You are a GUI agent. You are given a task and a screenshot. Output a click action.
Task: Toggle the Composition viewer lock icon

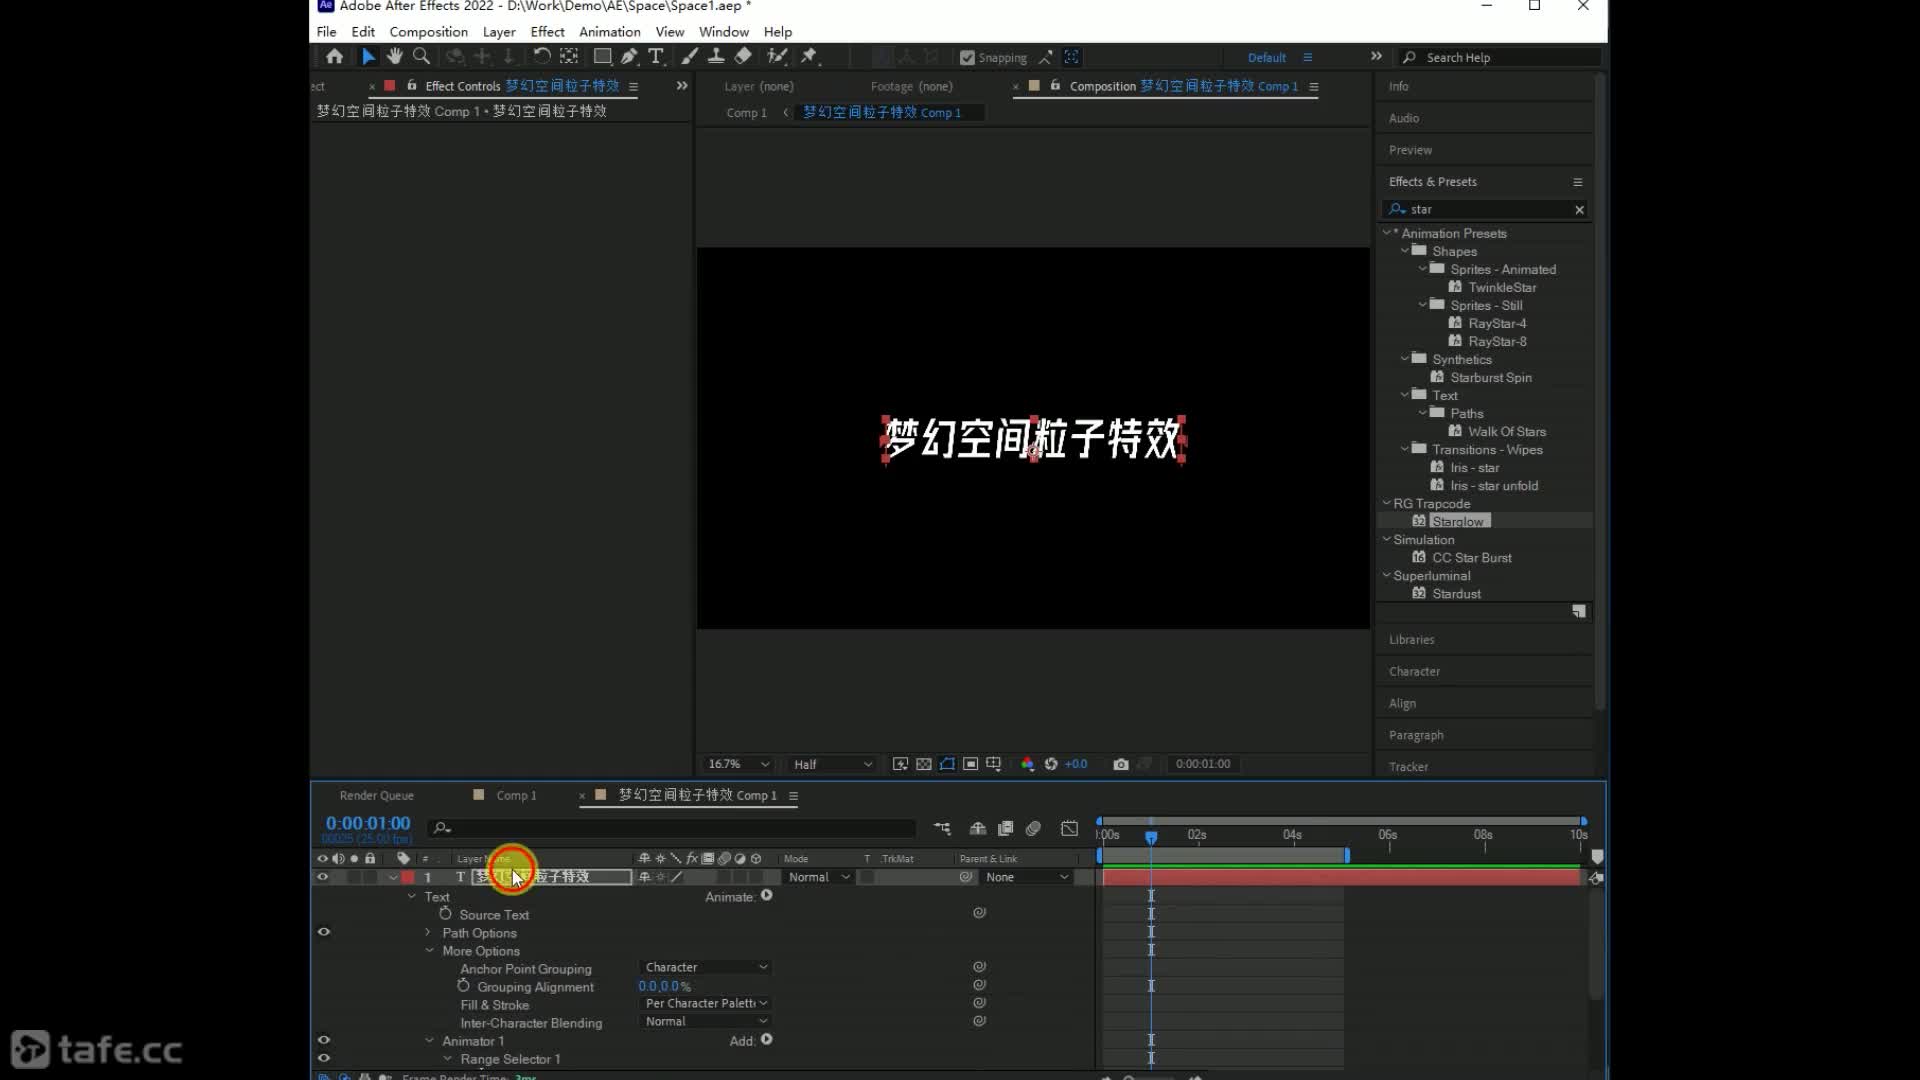click(x=1055, y=86)
